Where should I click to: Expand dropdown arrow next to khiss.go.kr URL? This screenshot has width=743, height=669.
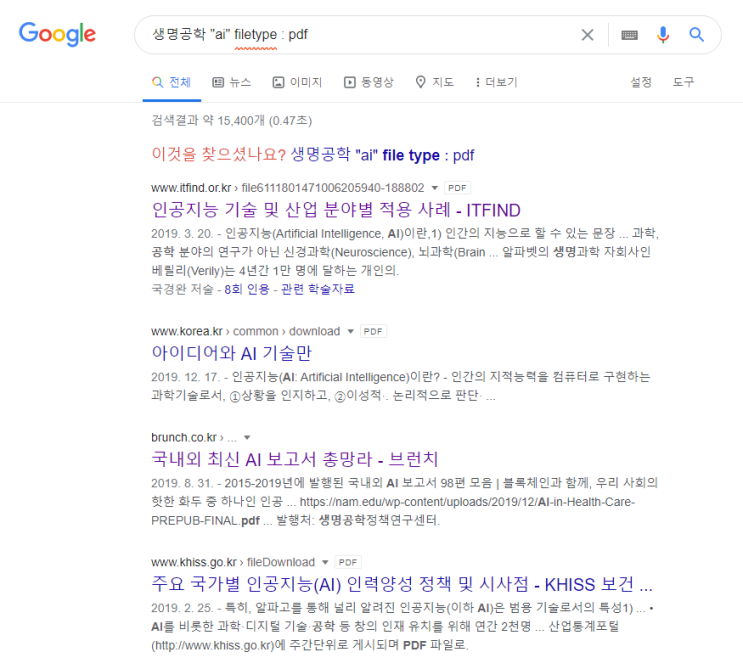point(325,562)
